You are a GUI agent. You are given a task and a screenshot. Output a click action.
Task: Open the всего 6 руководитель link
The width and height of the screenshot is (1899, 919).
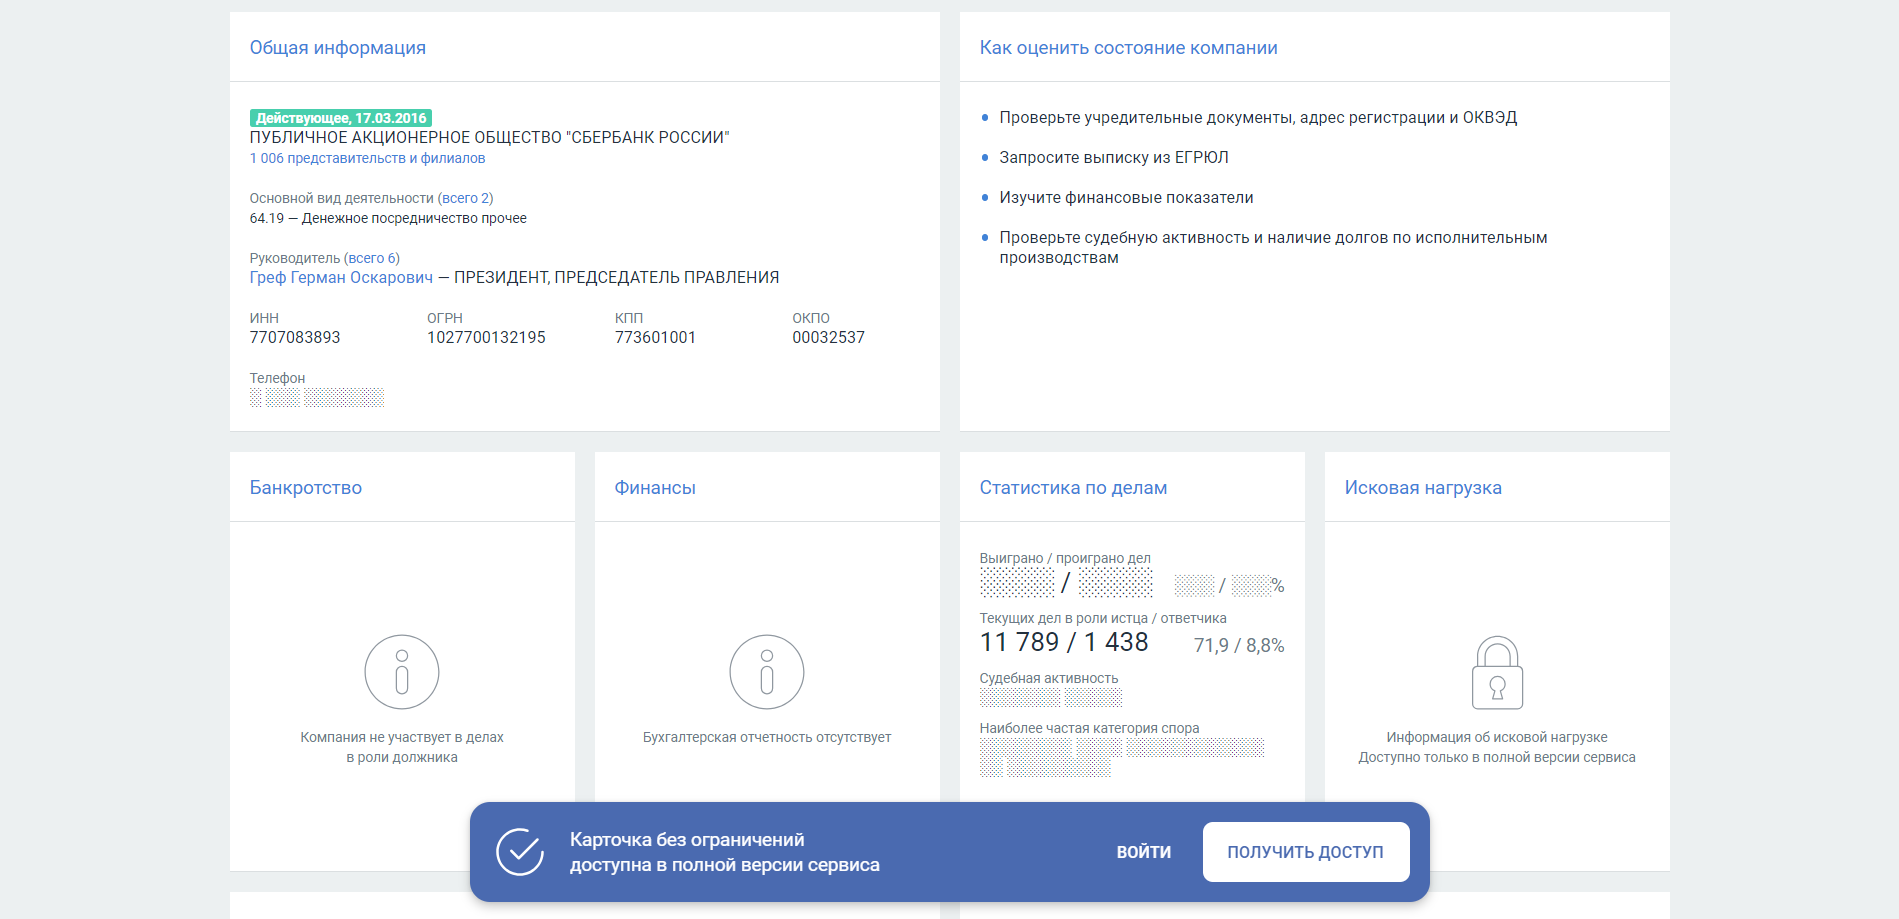(372, 258)
